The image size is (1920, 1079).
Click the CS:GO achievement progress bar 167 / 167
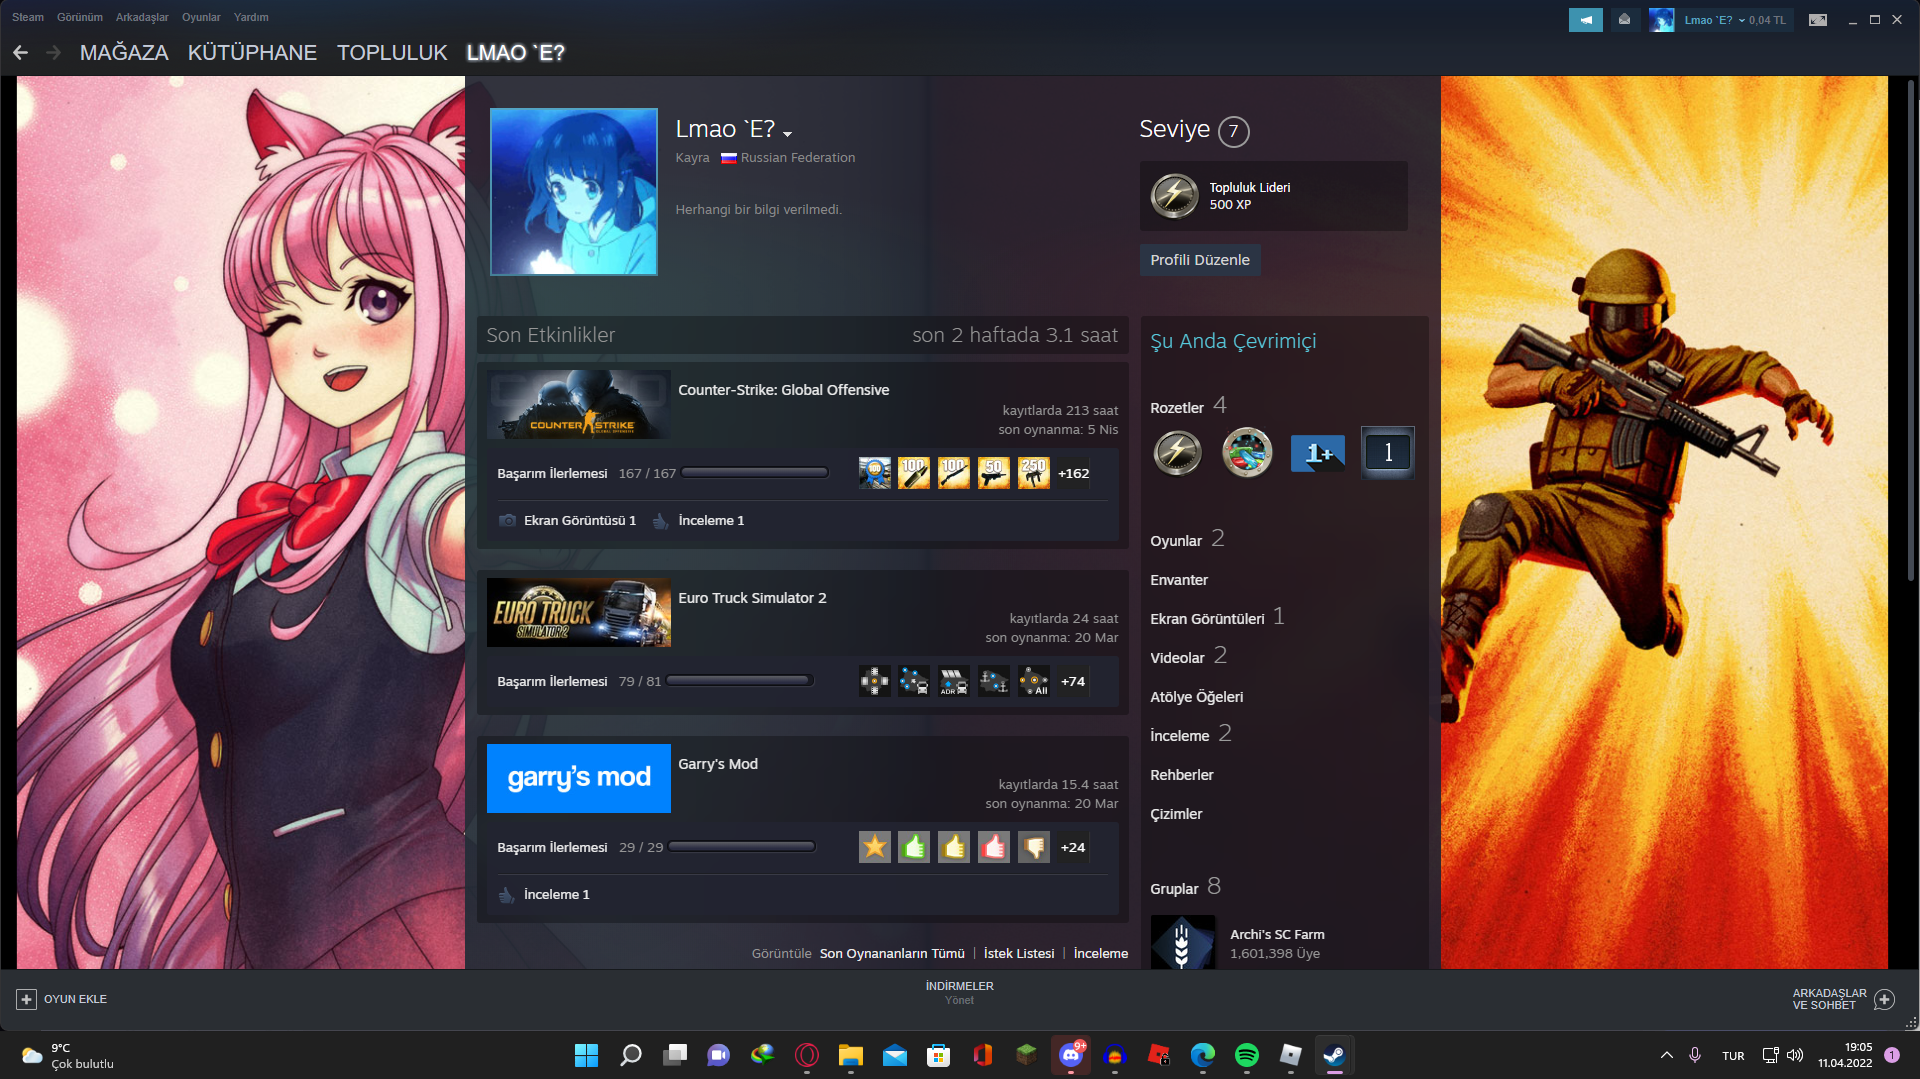(x=755, y=473)
